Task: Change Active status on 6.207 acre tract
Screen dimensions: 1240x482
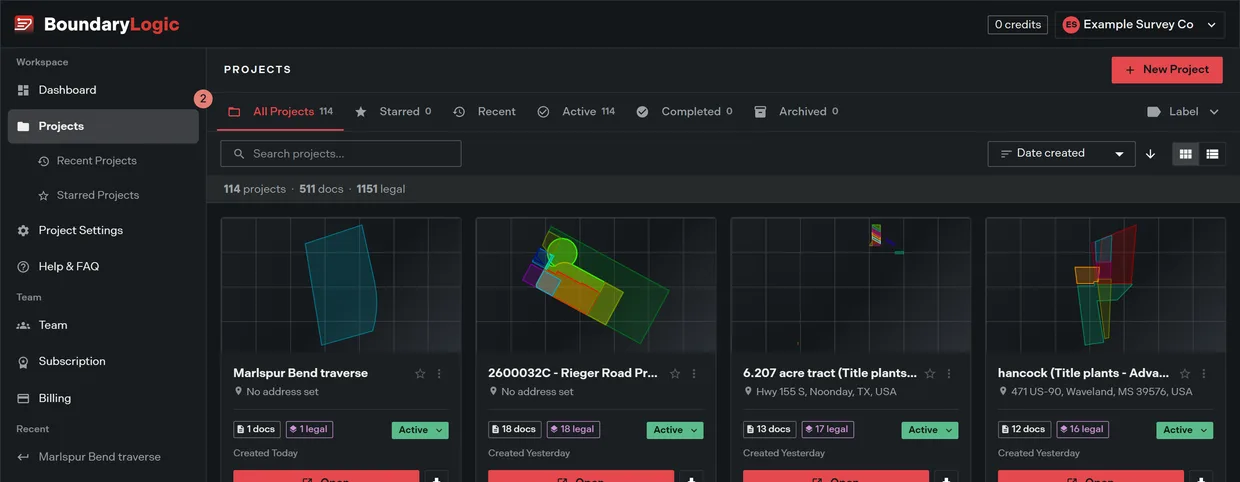Action: [930, 430]
